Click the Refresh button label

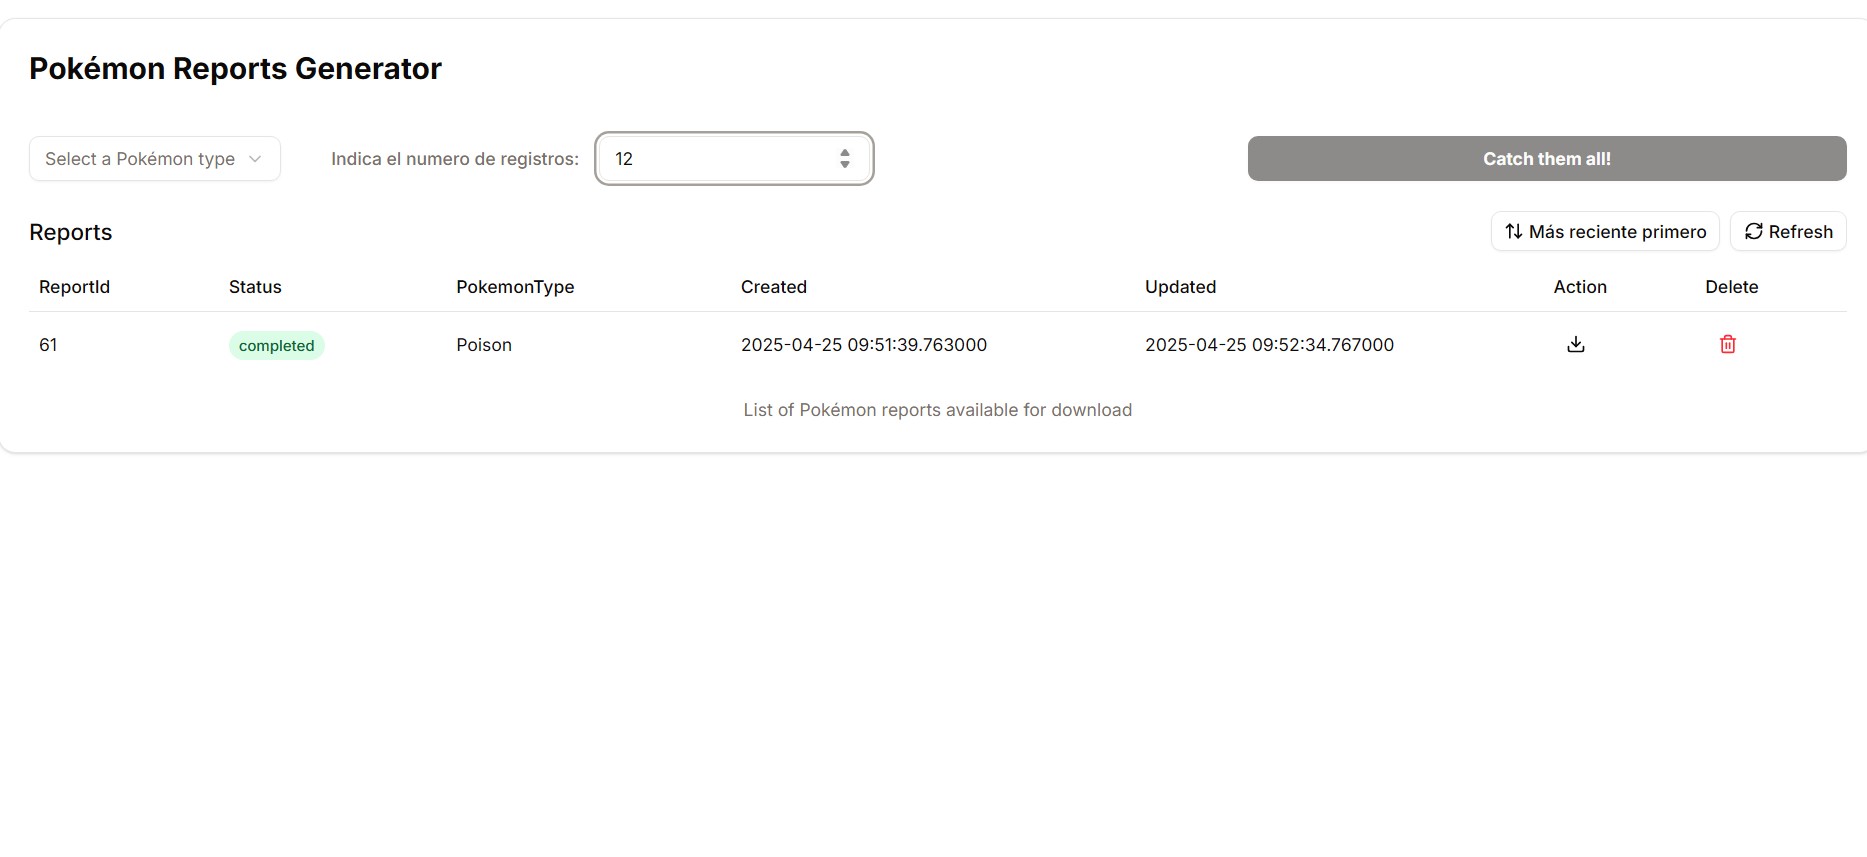click(1800, 232)
